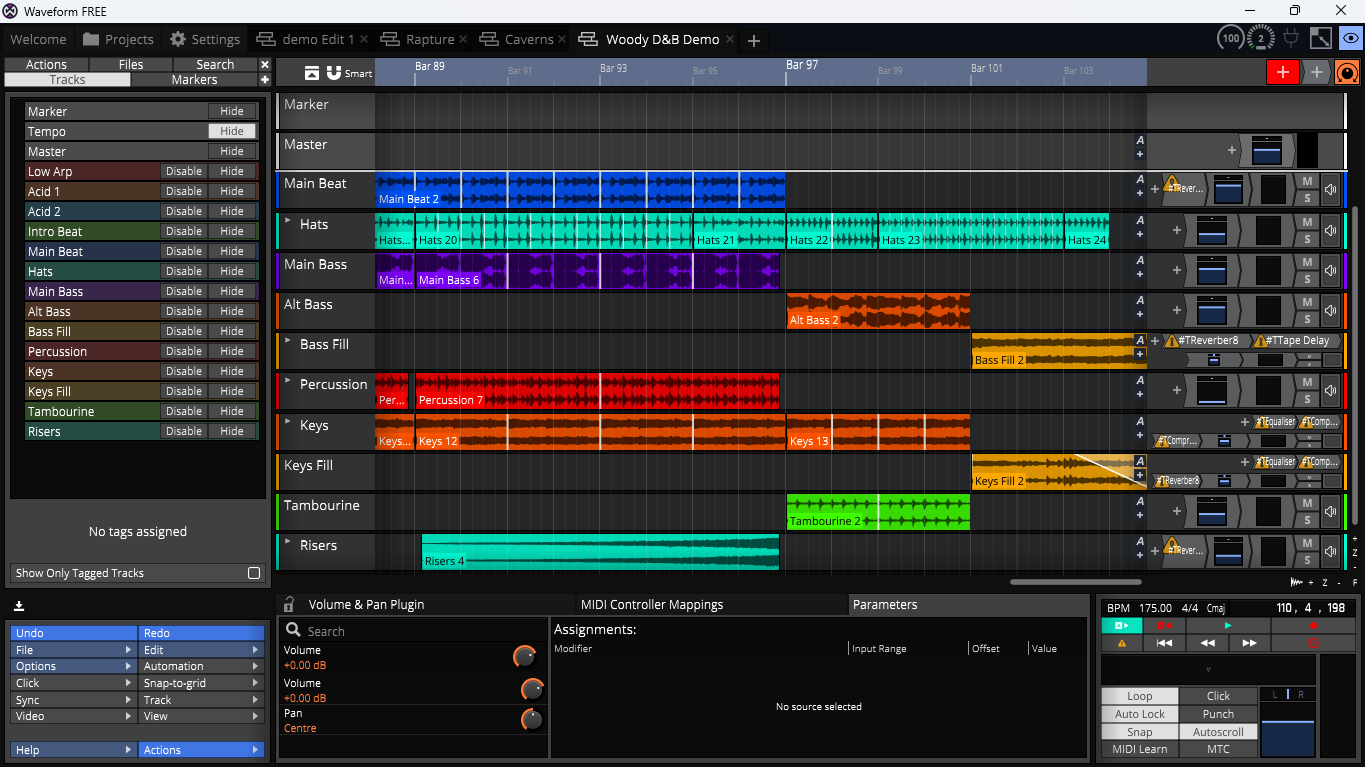The height and width of the screenshot is (767, 1365).
Task: Click the plug icon in top bar
Action: 1290,39
